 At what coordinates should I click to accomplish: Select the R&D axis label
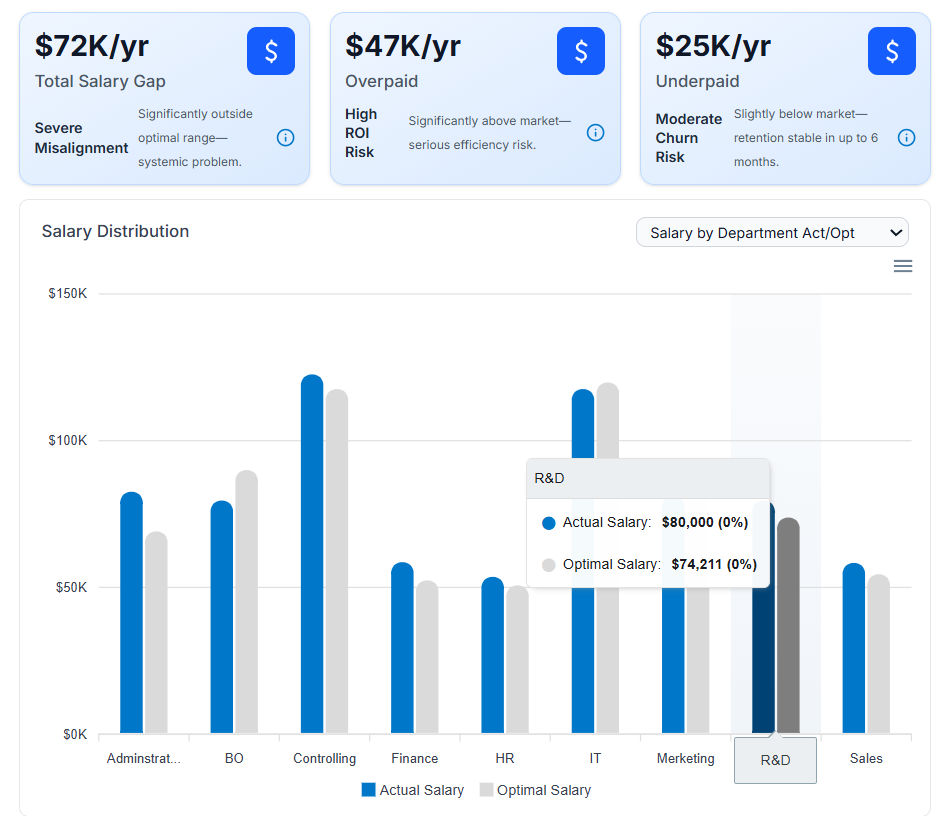click(x=775, y=760)
